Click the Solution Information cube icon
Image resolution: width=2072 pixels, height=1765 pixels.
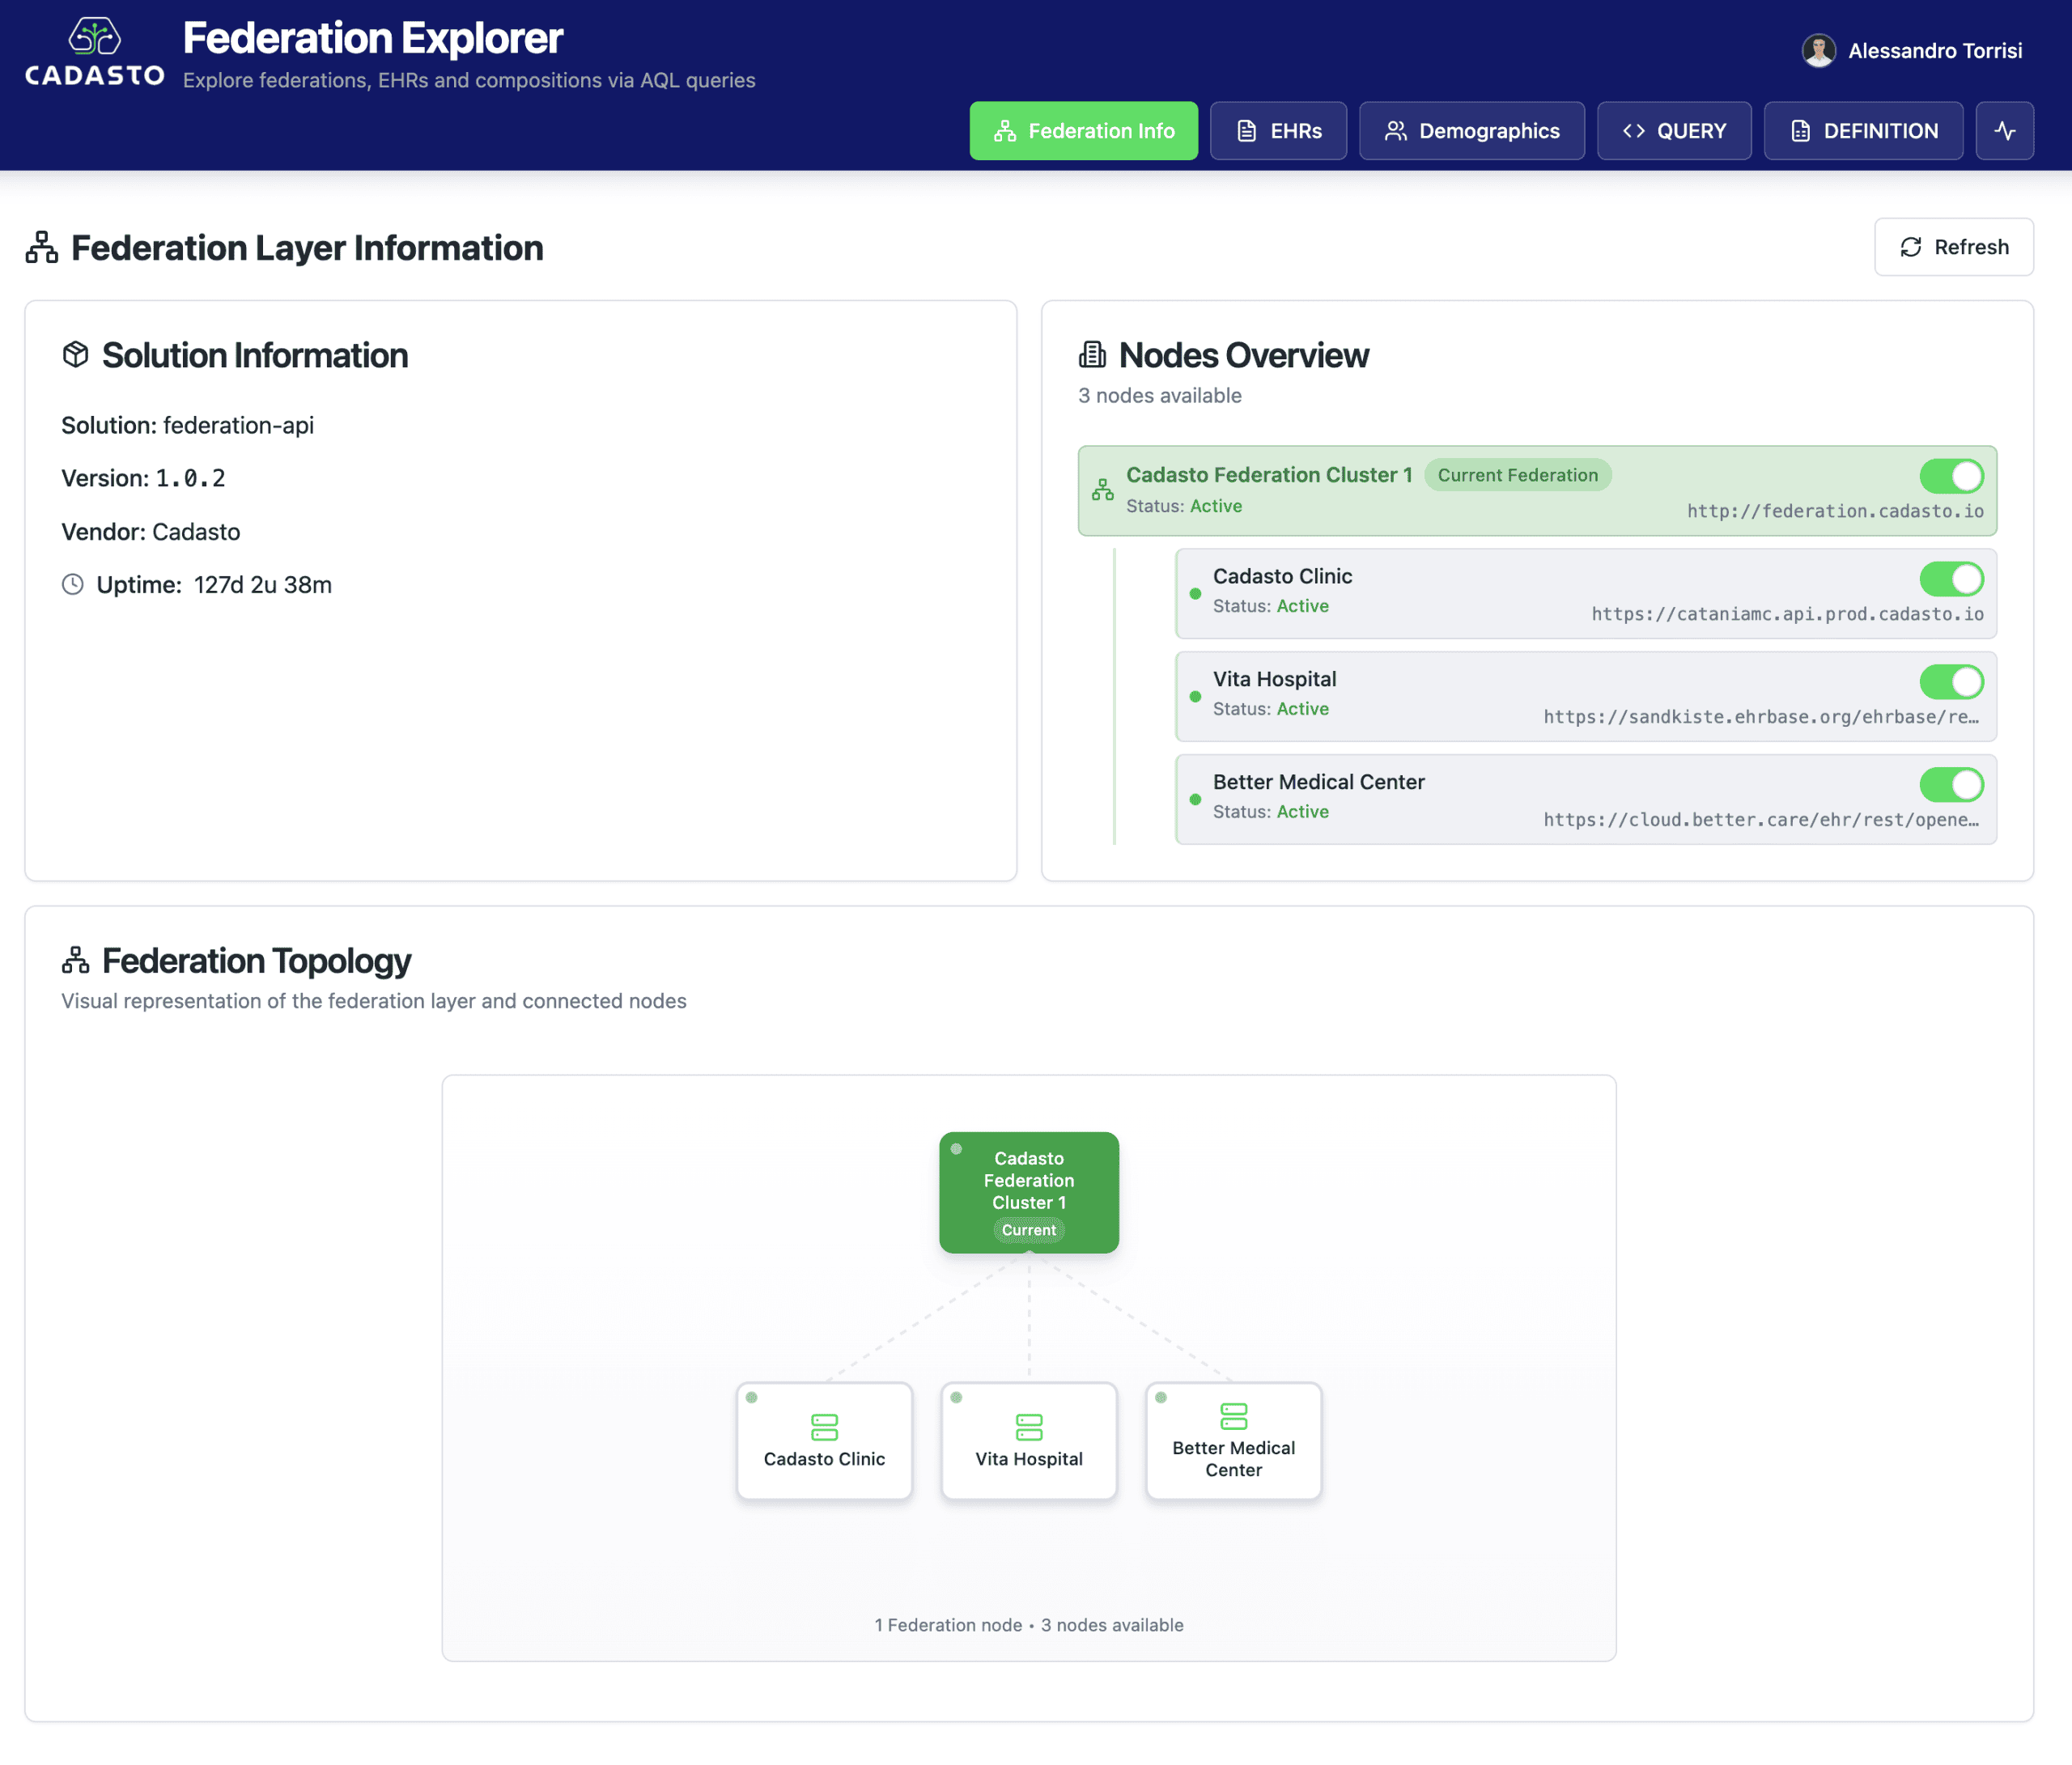click(x=76, y=355)
